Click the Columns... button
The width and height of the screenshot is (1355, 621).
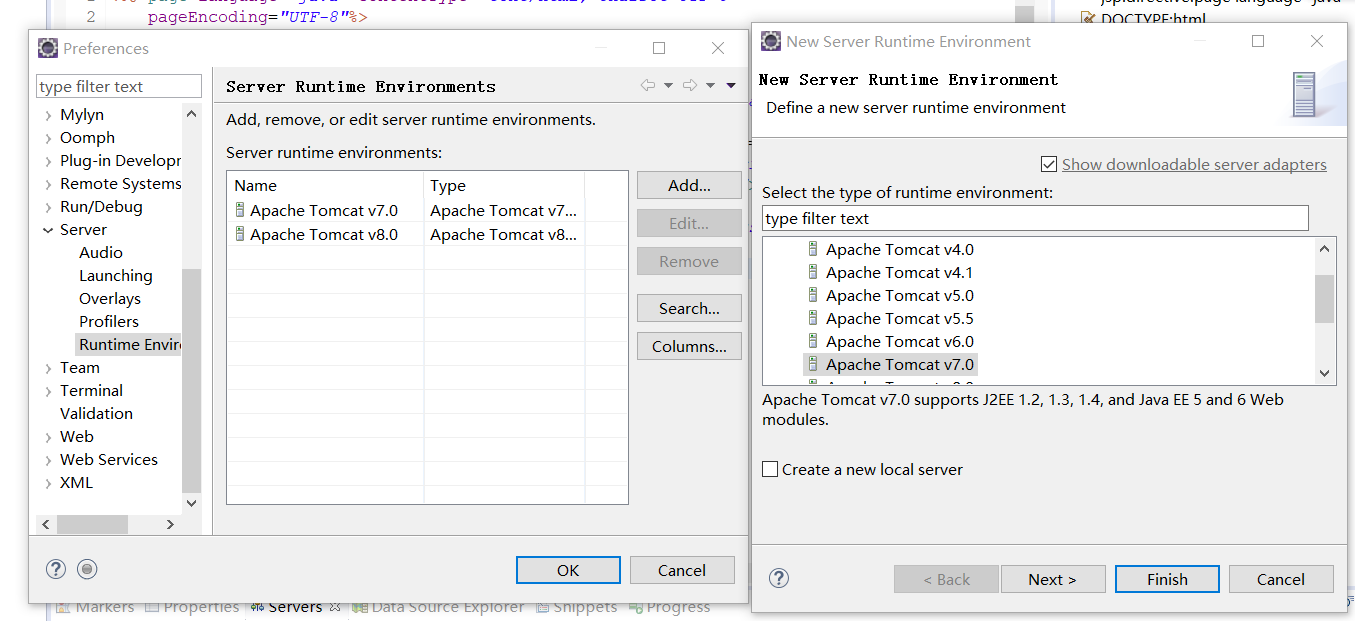(689, 346)
